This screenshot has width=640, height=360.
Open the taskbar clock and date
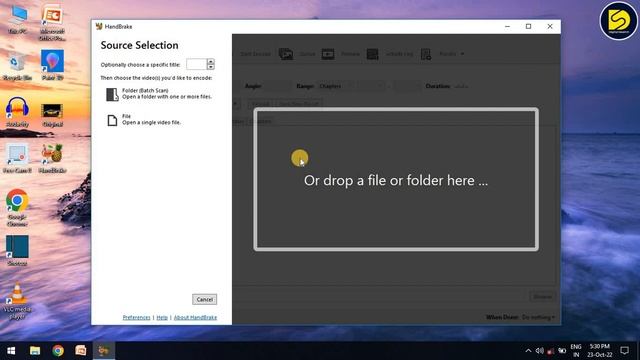coord(600,351)
